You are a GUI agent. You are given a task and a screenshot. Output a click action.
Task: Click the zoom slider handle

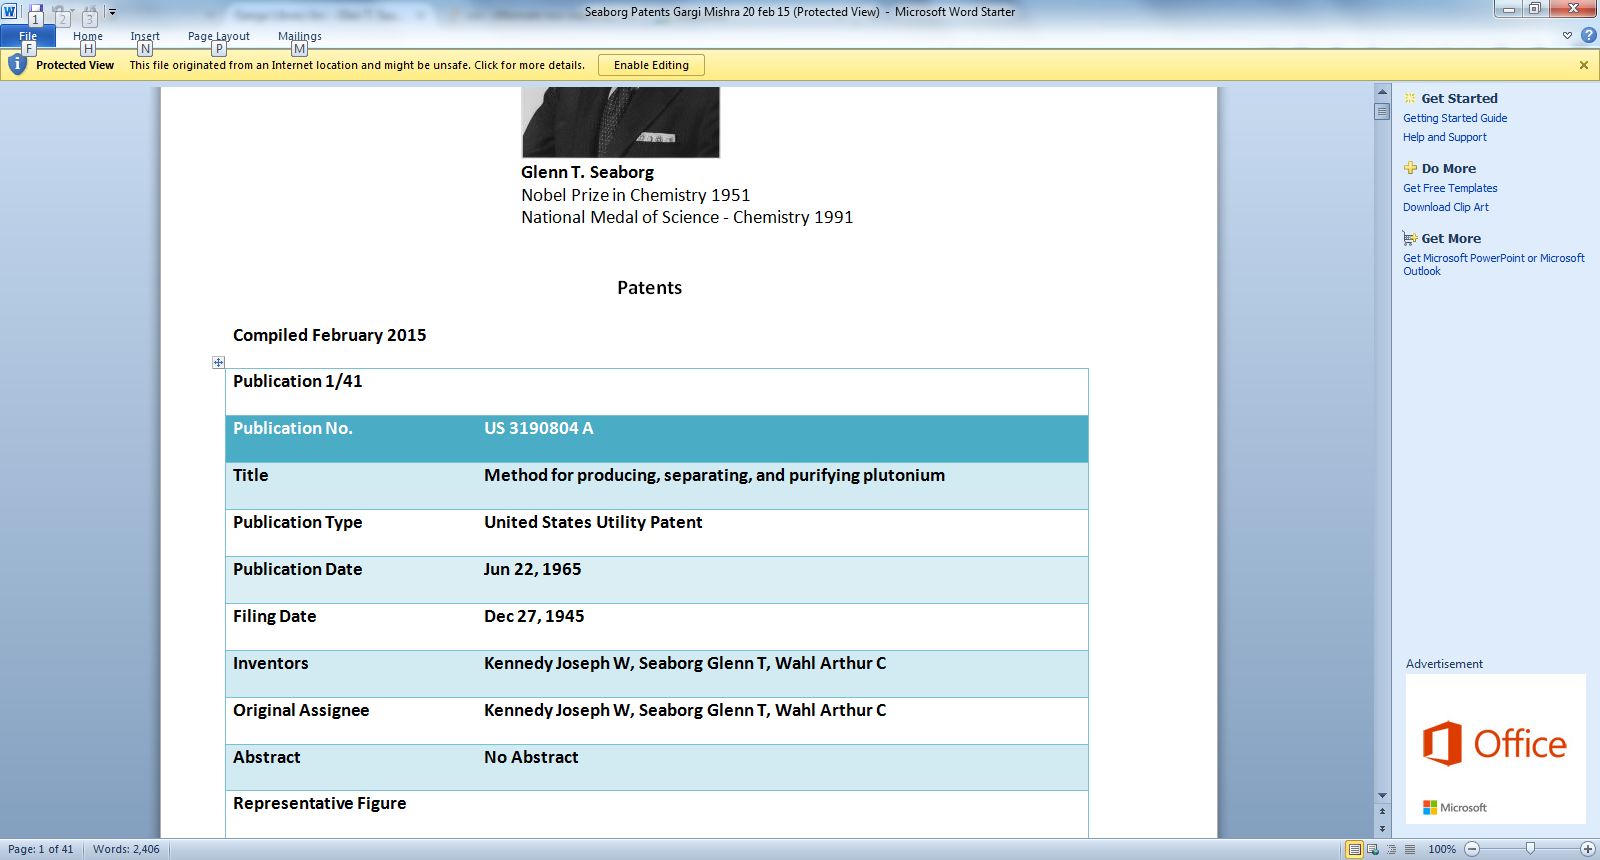coord(1530,849)
